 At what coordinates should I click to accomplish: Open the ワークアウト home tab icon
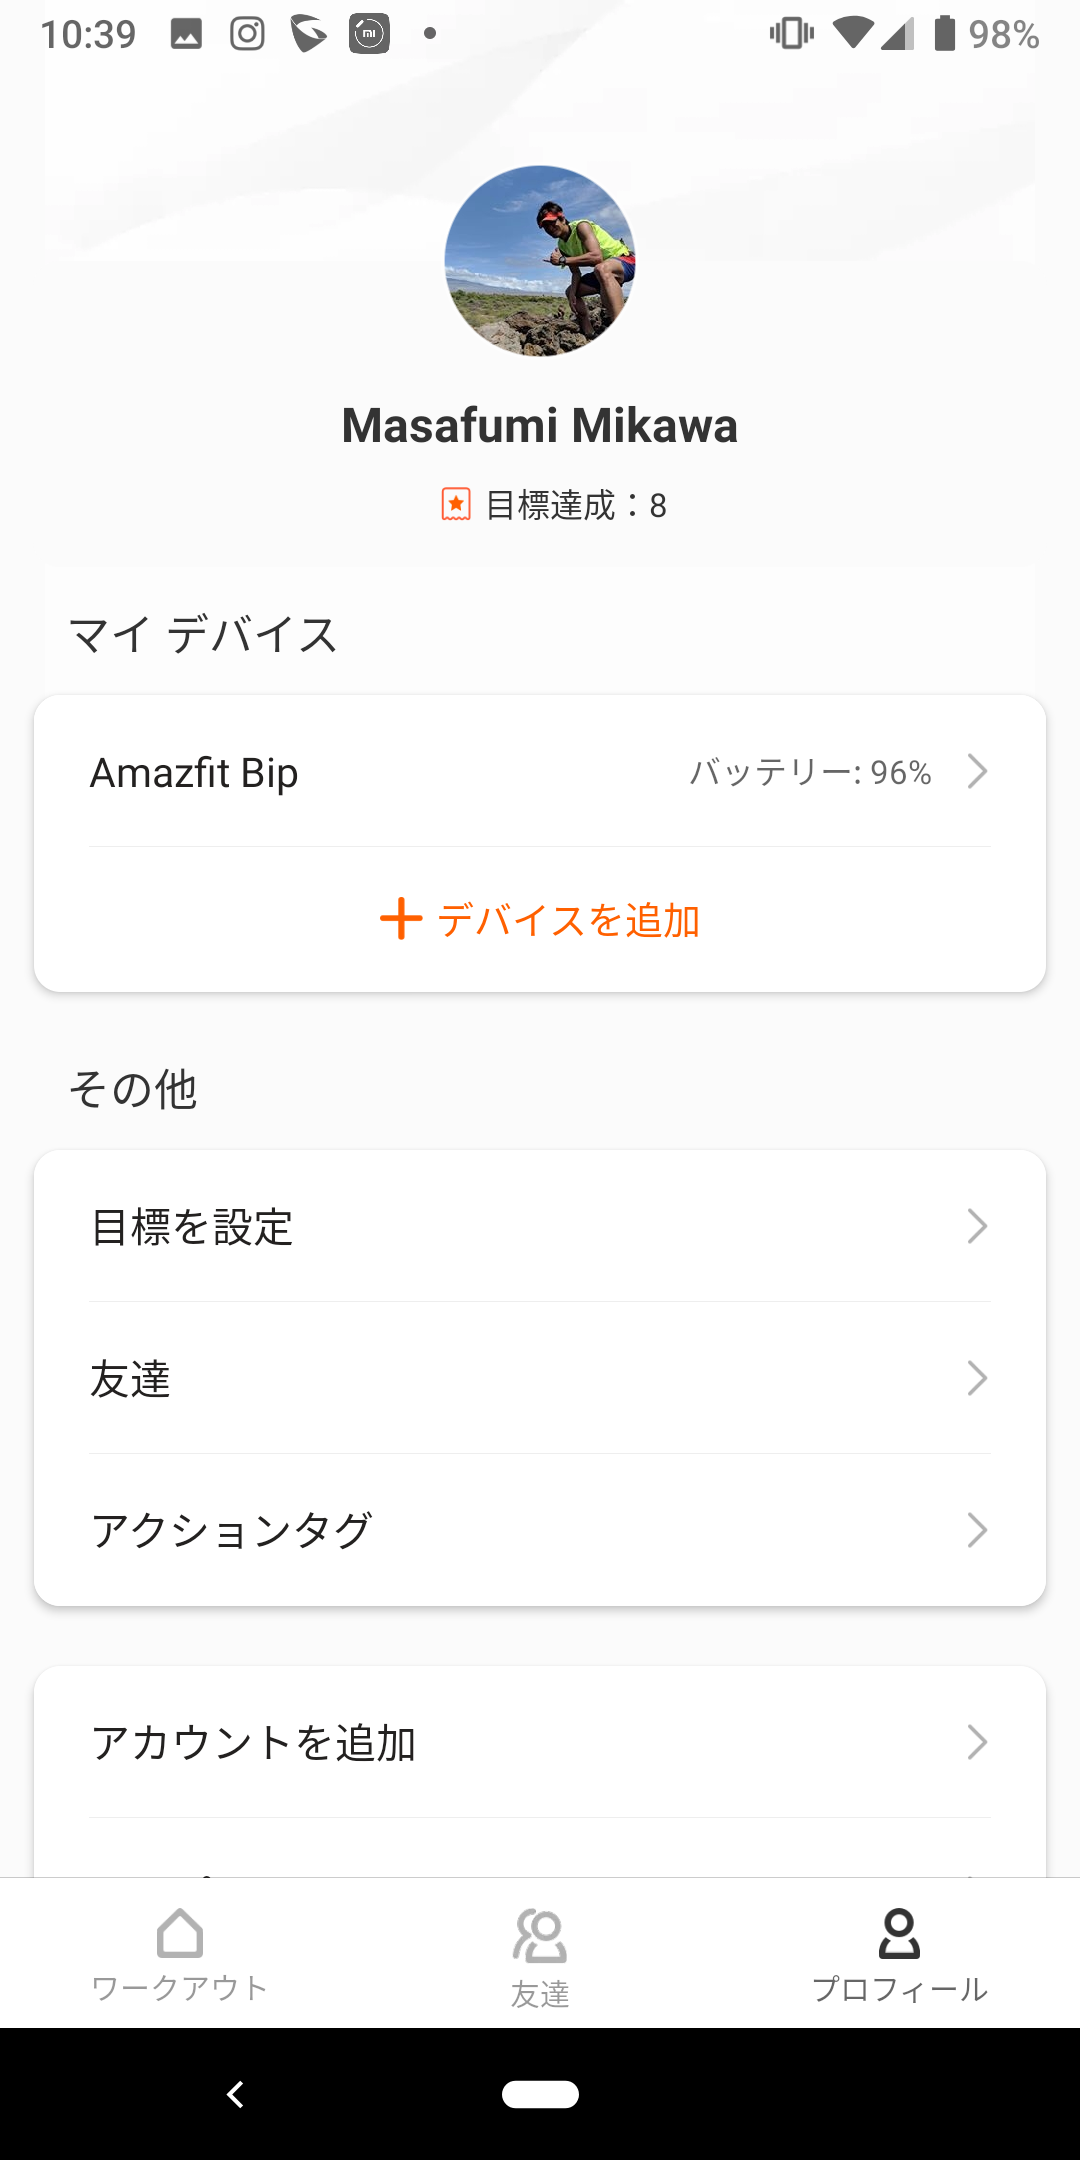click(x=180, y=1933)
